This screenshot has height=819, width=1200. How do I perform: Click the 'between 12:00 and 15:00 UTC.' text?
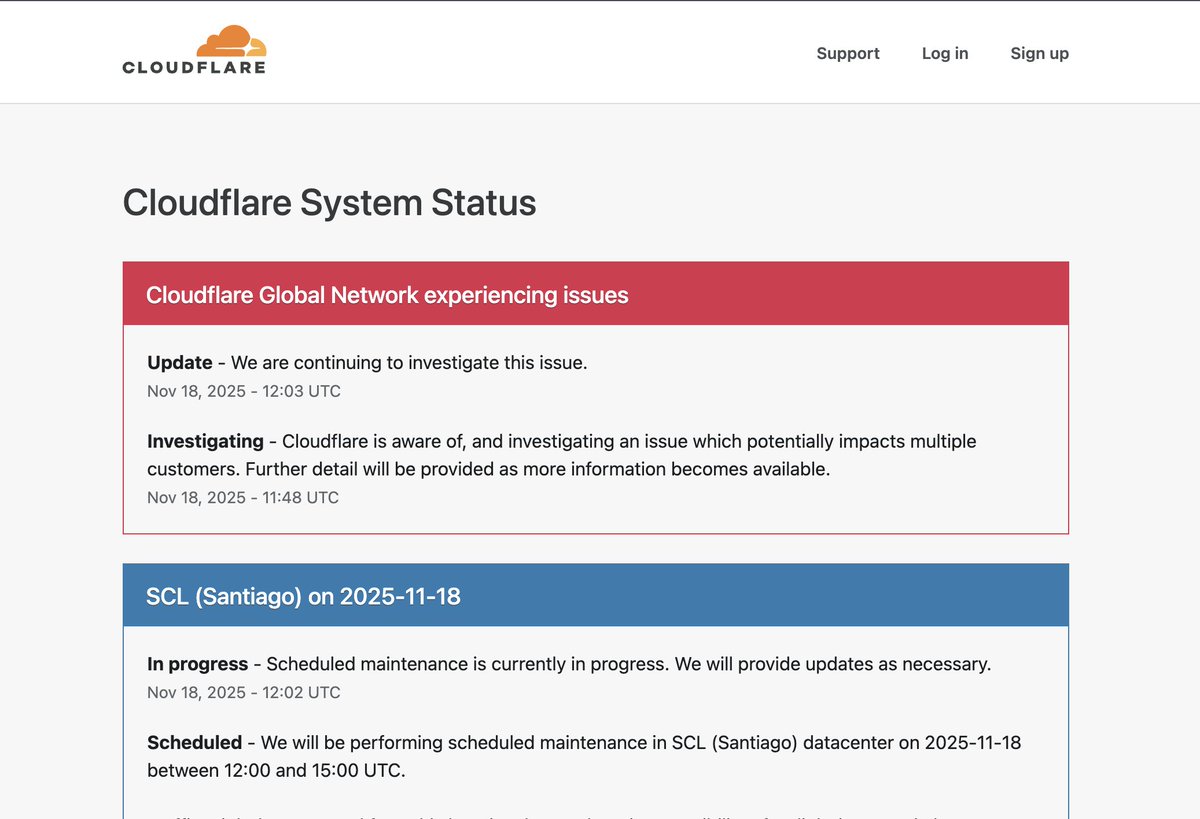pyautogui.click(x=276, y=771)
